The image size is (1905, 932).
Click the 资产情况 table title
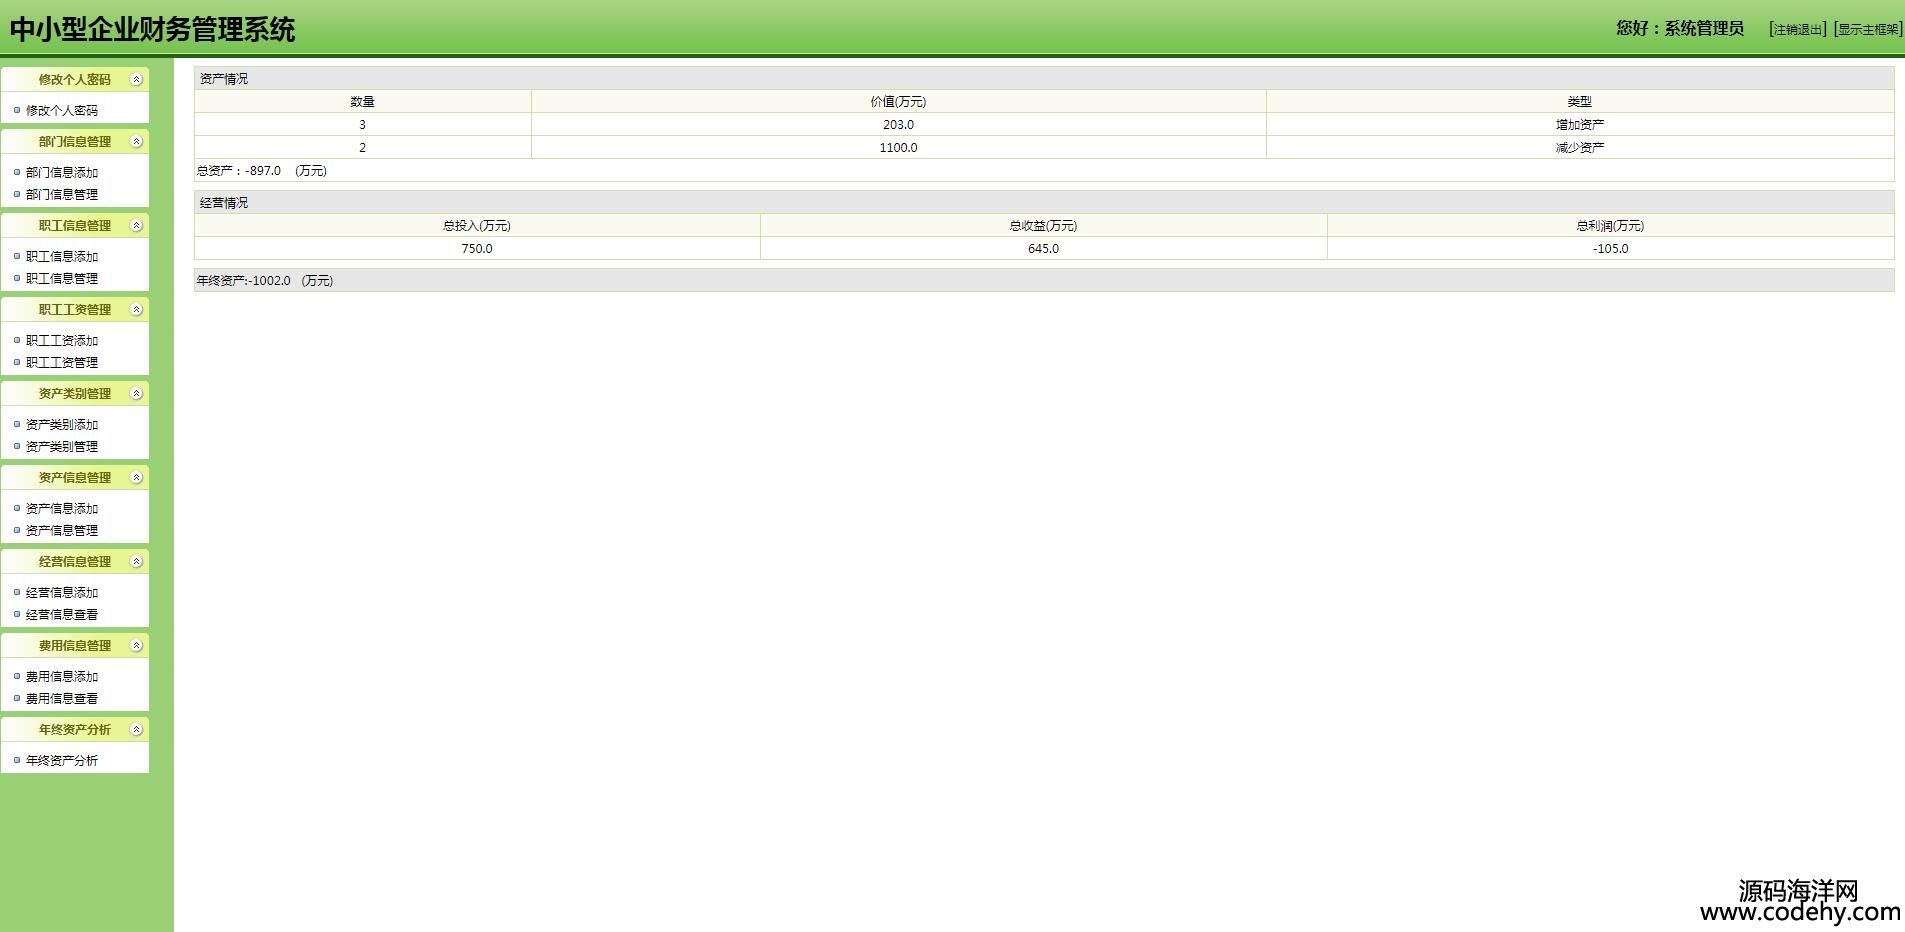[224, 79]
